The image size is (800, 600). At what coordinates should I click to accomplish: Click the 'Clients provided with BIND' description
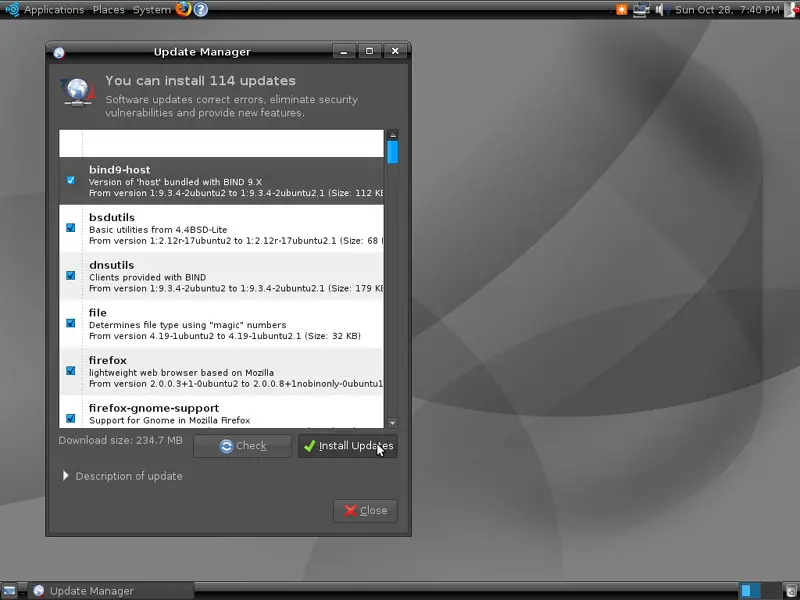coord(147,277)
